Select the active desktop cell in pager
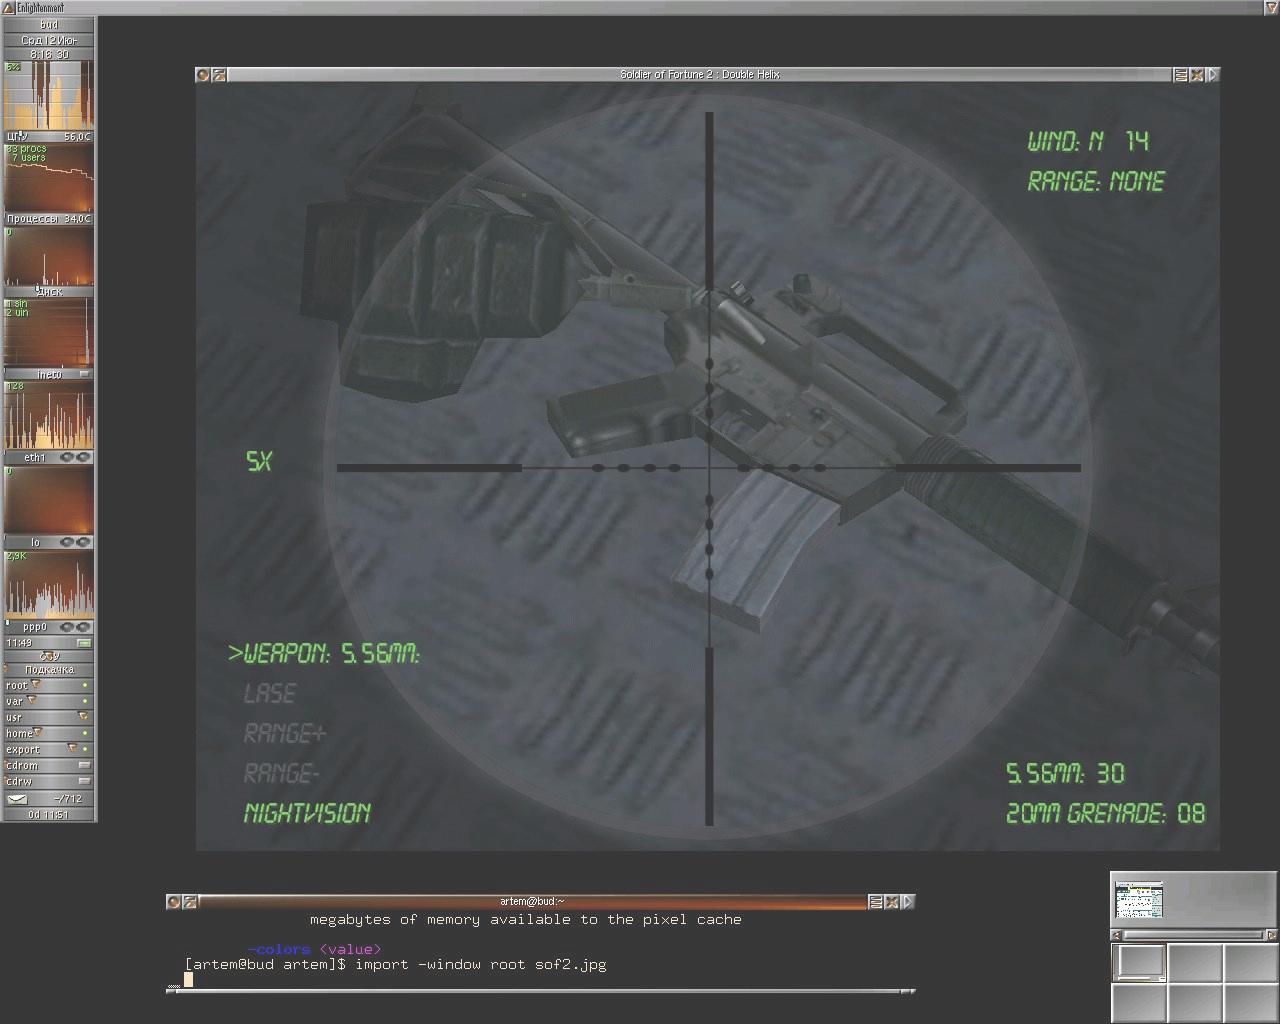The width and height of the screenshot is (1280, 1024). click(x=1139, y=963)
